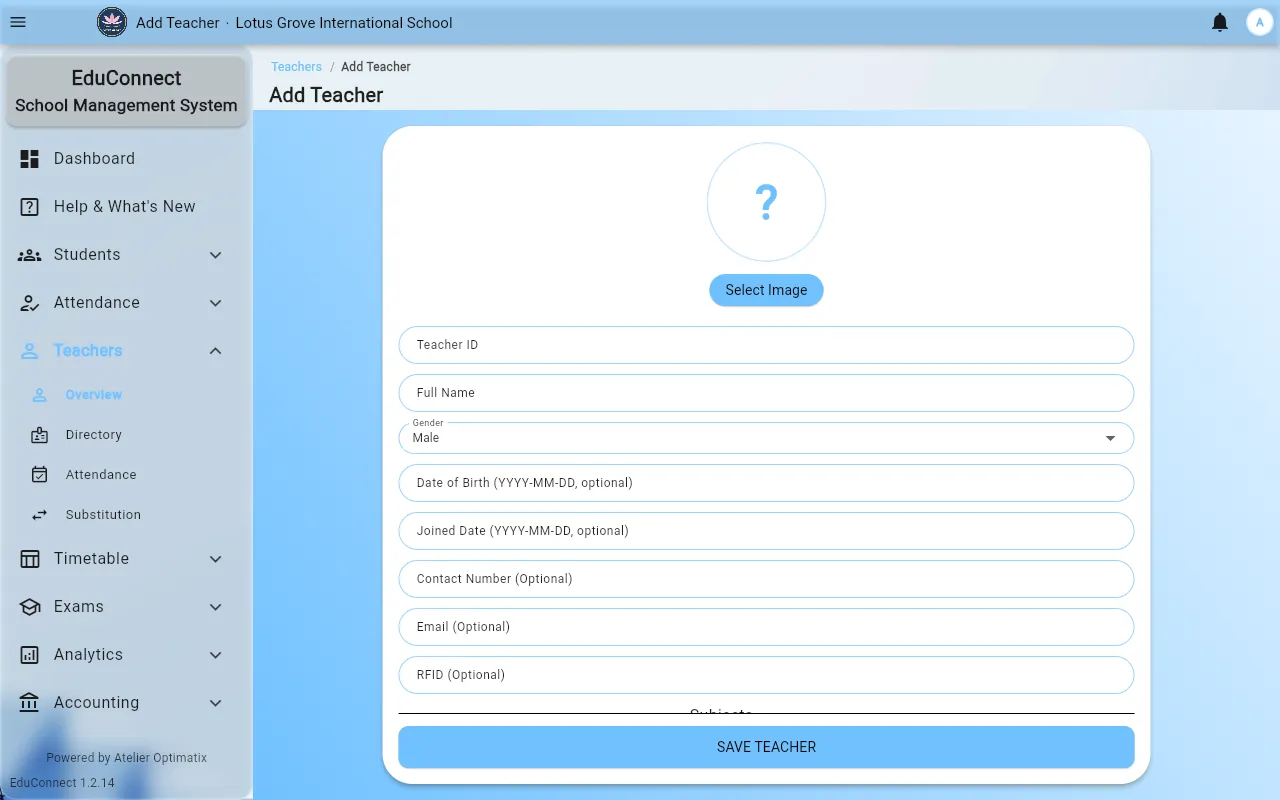Focus the Full Name field

click(766, 393)
